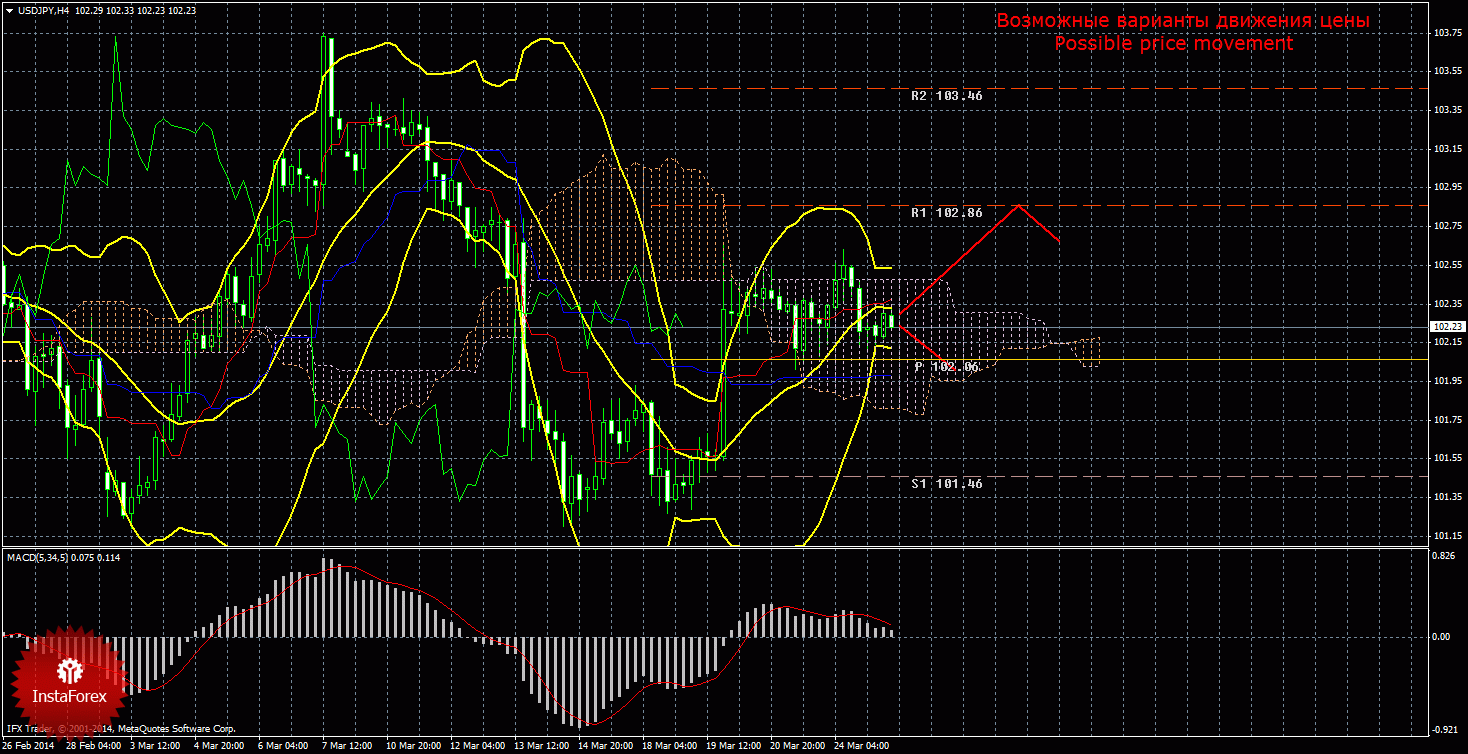Select the P 102.06 pivot level label

click(946, 367)
